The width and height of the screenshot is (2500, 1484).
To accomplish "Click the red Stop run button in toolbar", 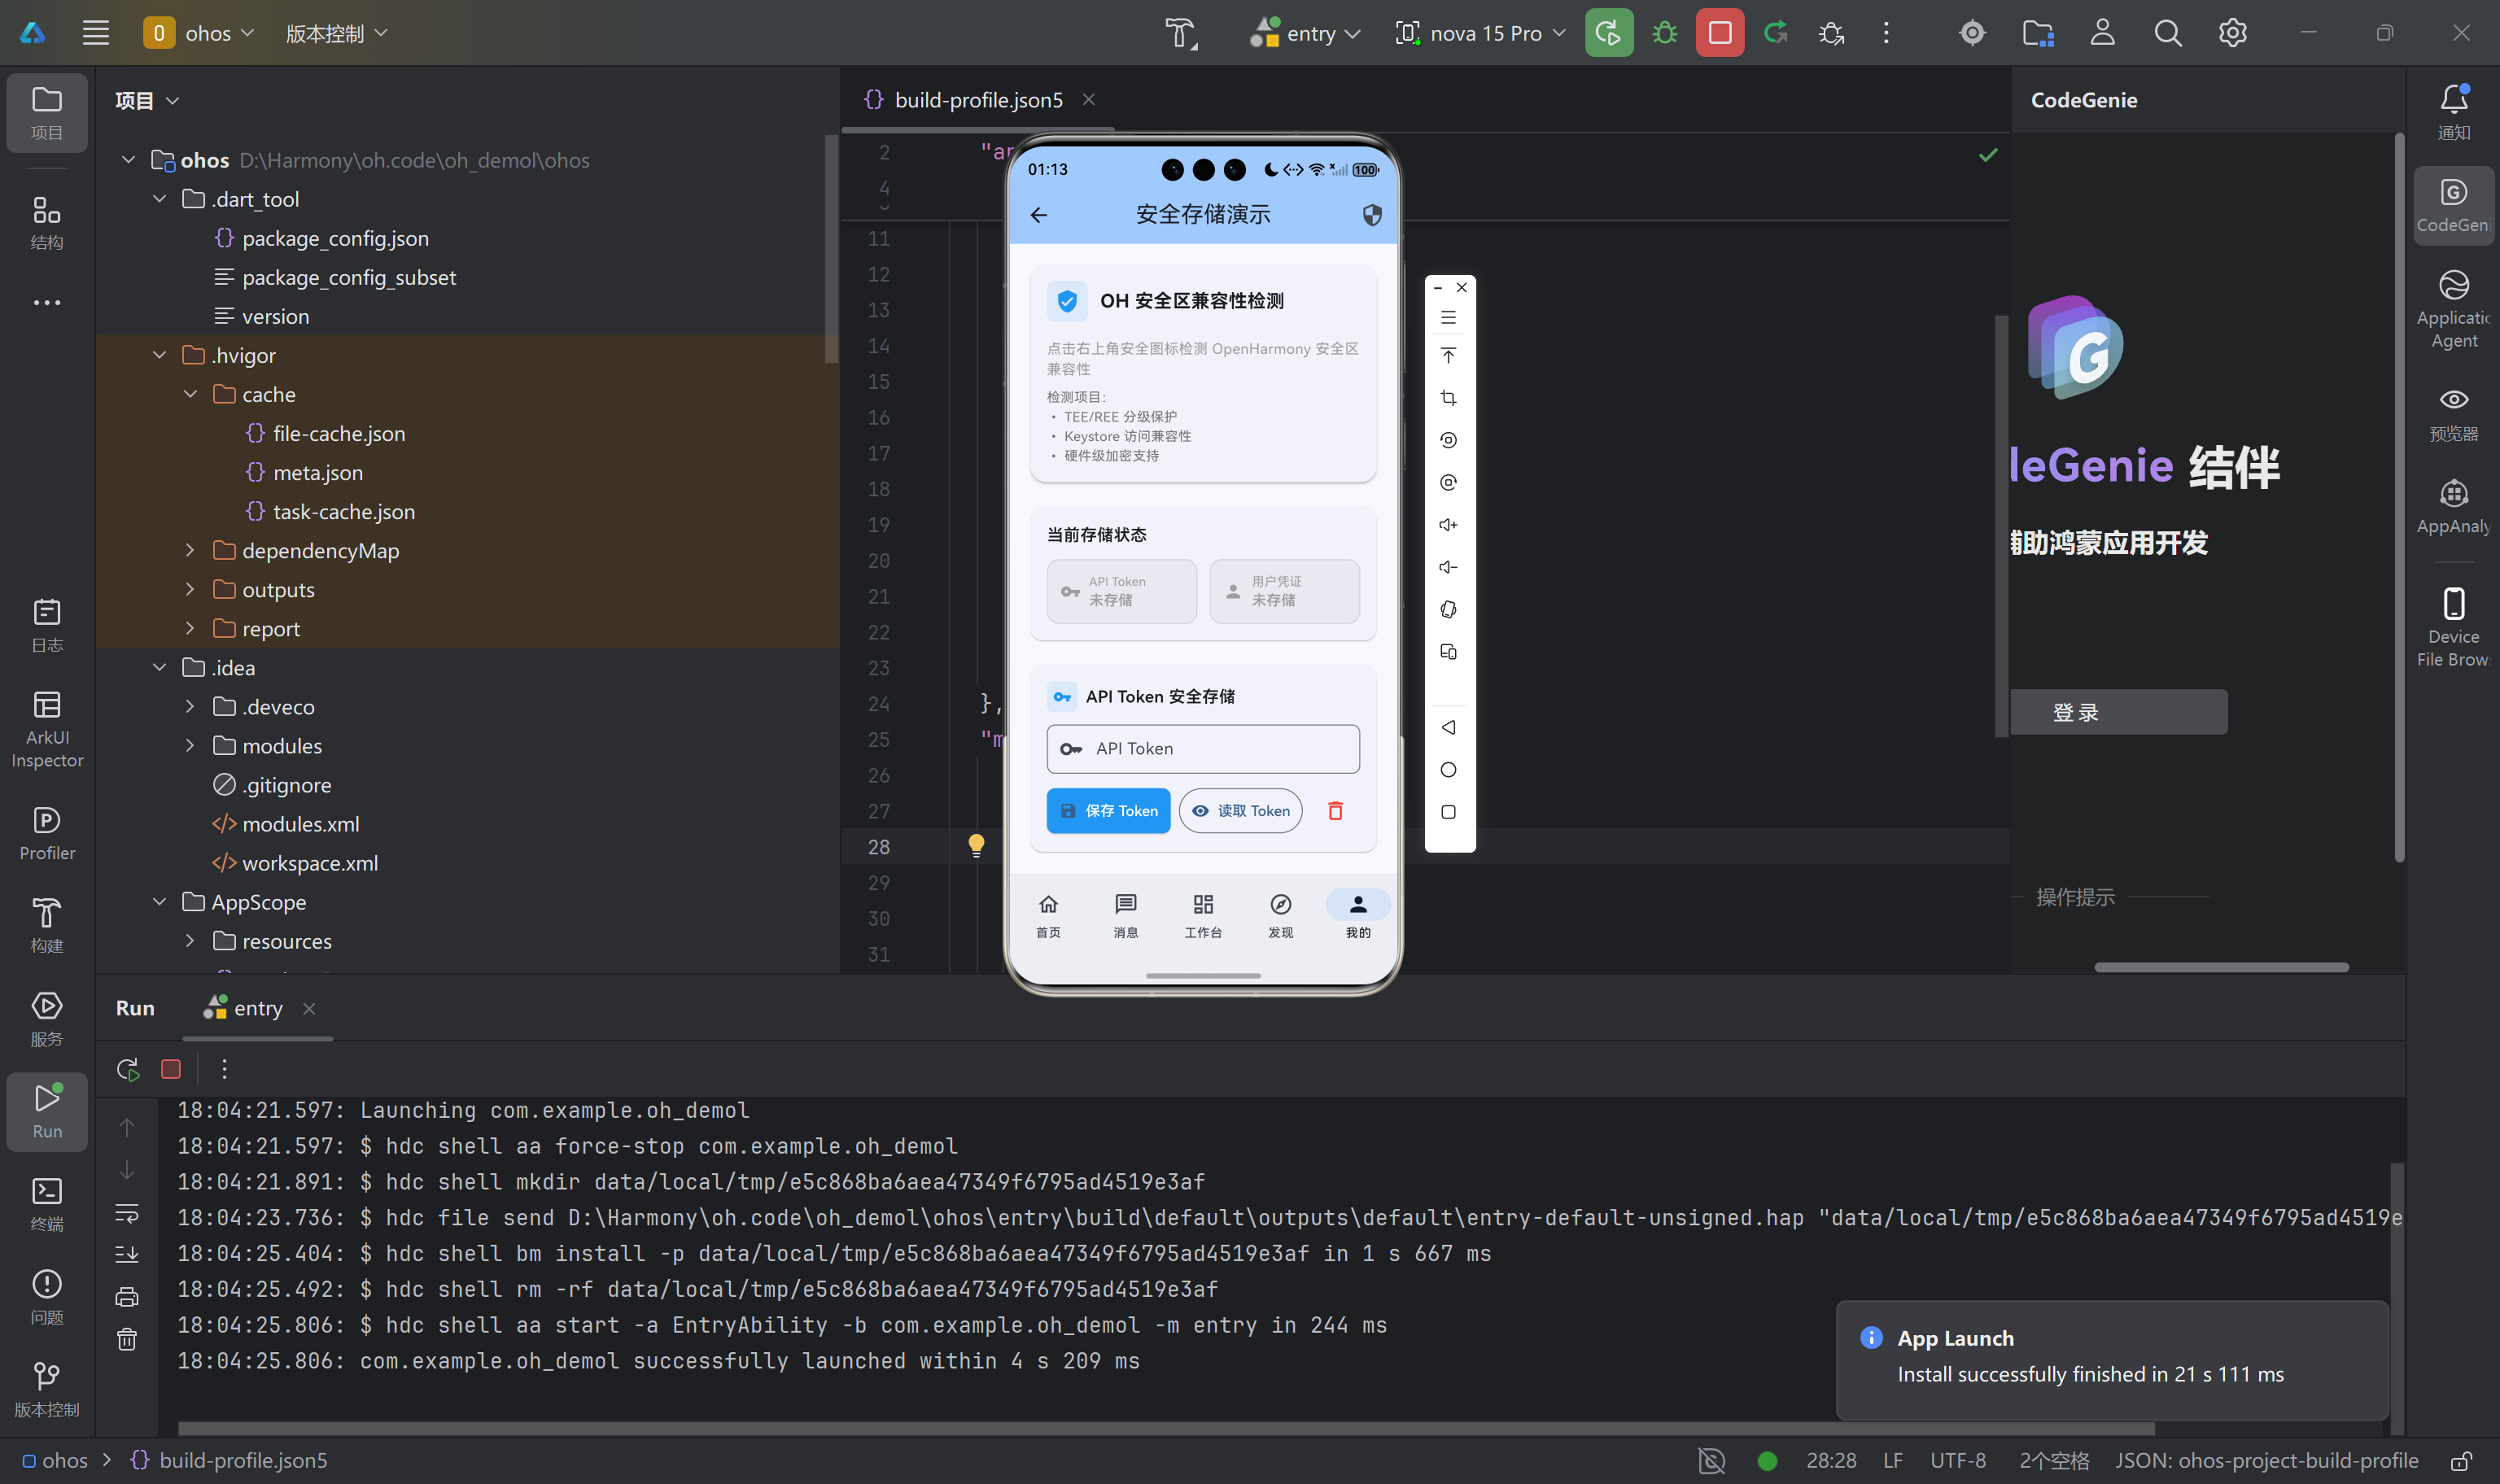I will point(1719,33).
